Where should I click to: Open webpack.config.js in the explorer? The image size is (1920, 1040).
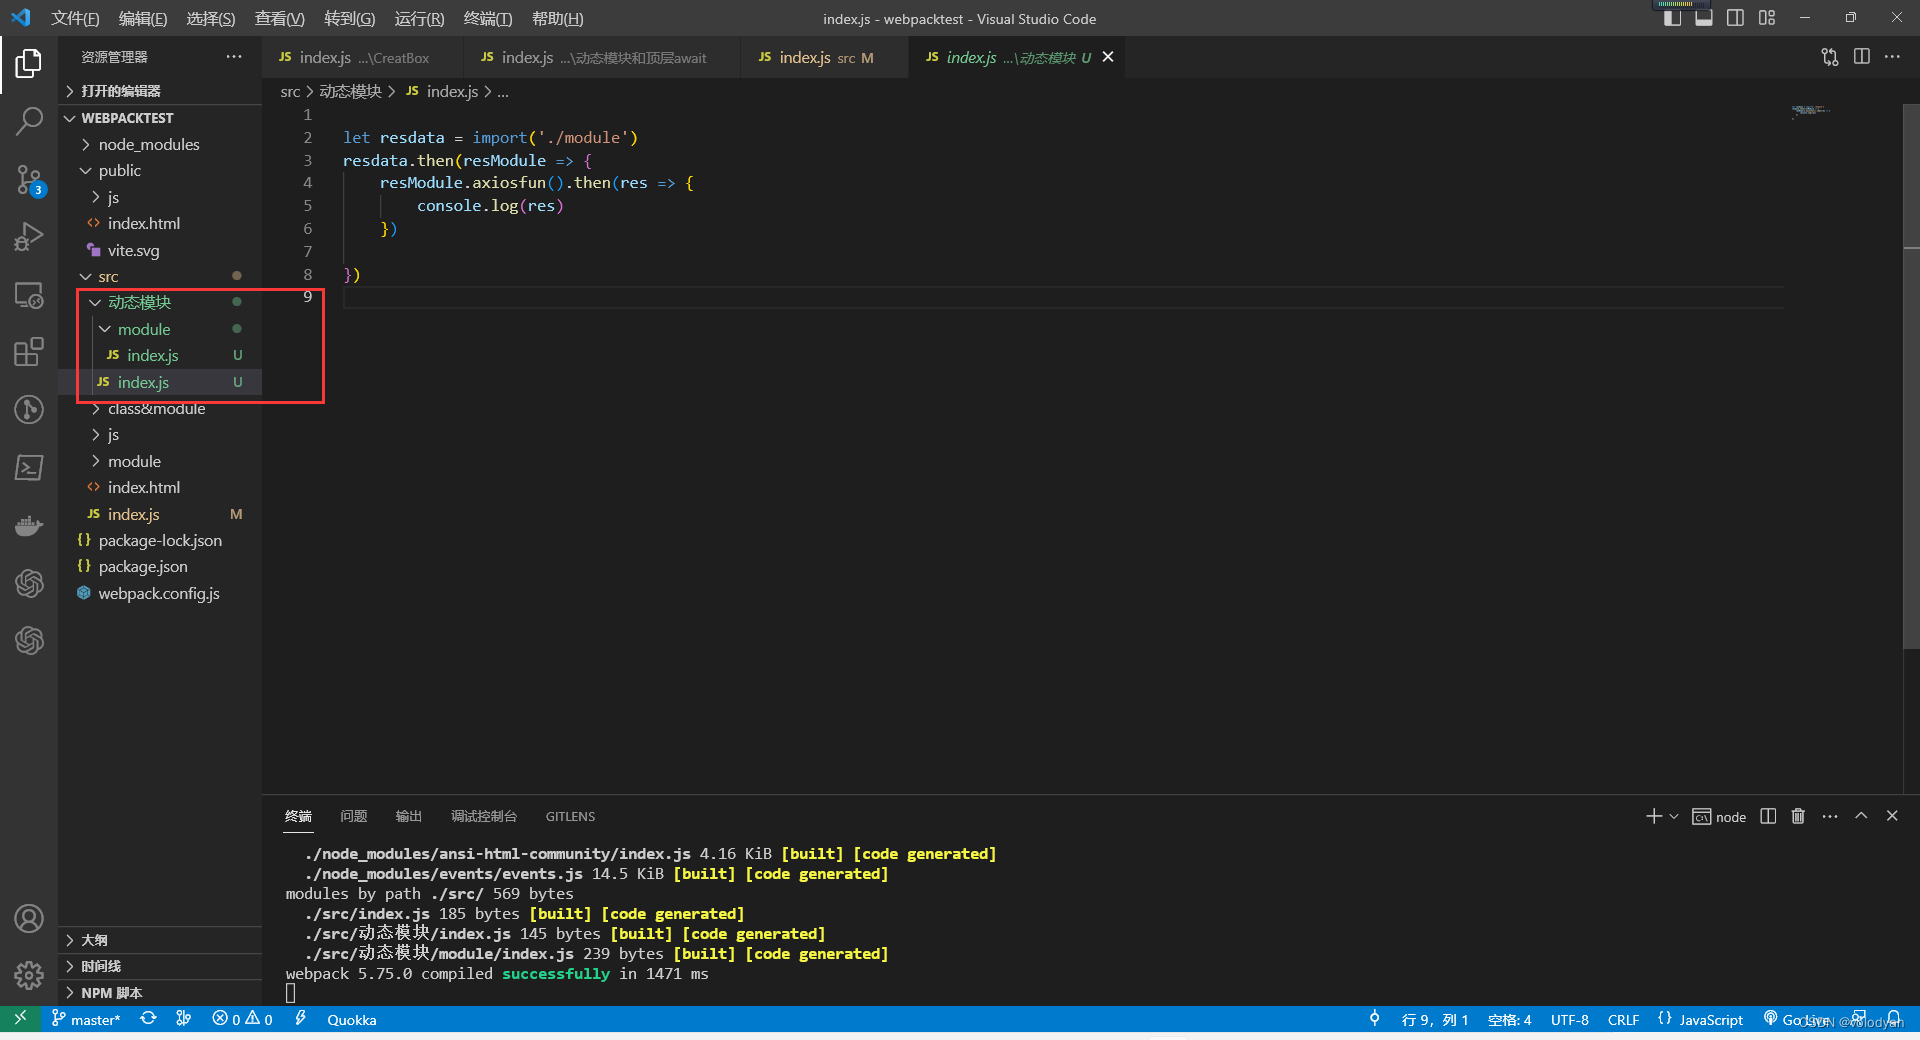point(159,593)
